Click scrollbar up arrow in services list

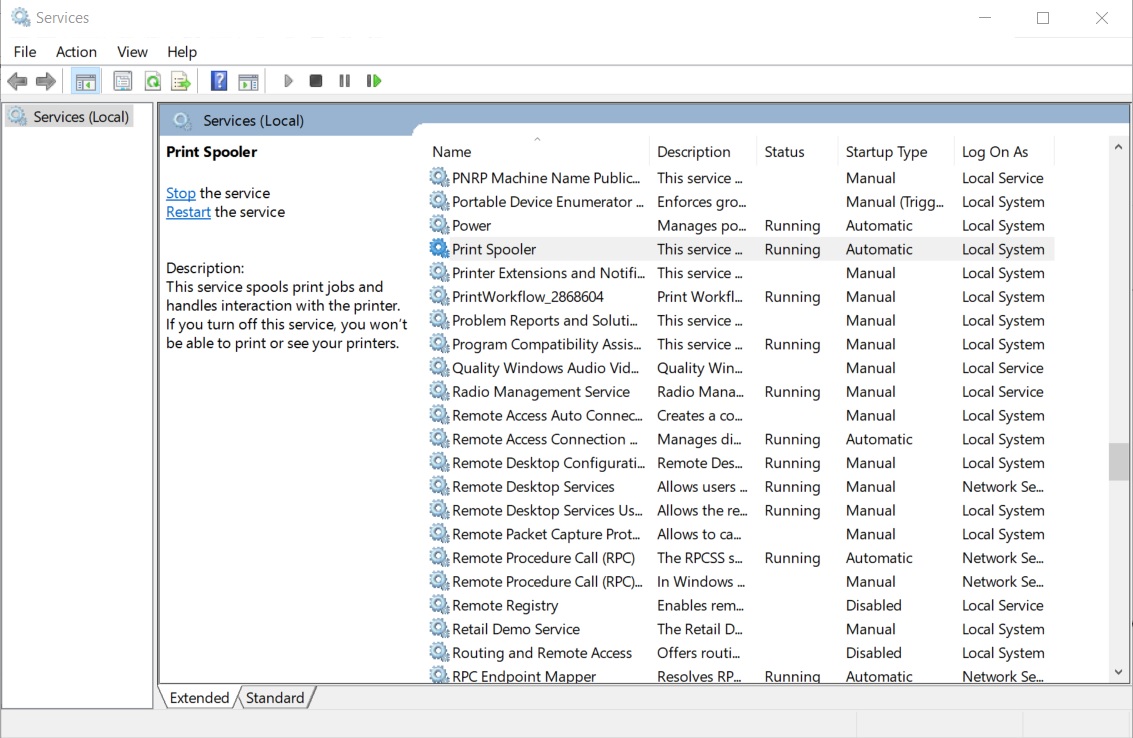point(1118,147)
